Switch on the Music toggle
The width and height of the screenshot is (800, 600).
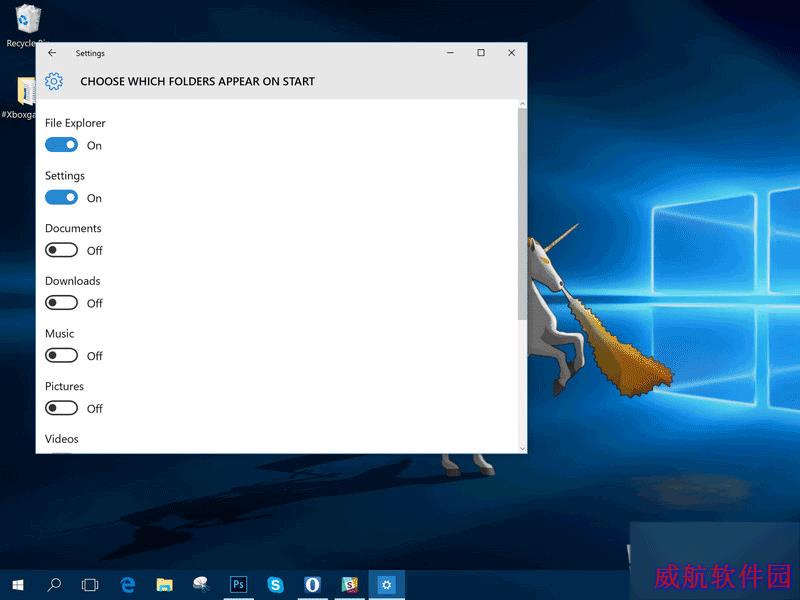(x=61, y=355)
